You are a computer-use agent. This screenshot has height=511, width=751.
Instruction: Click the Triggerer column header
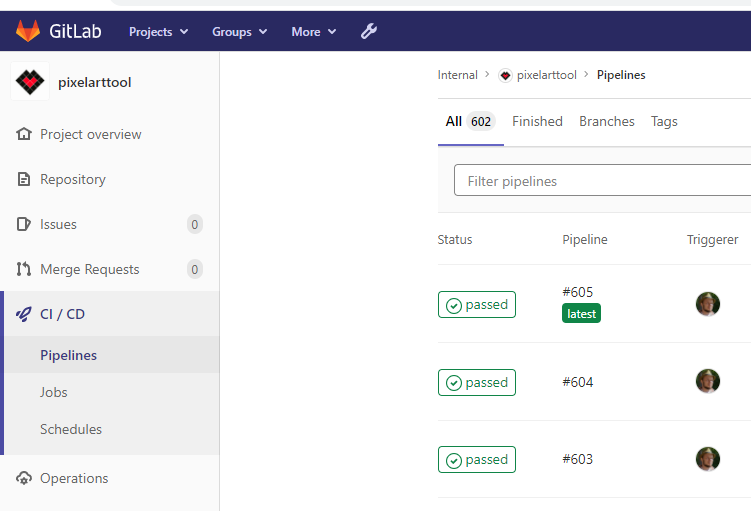coord(712,239)
